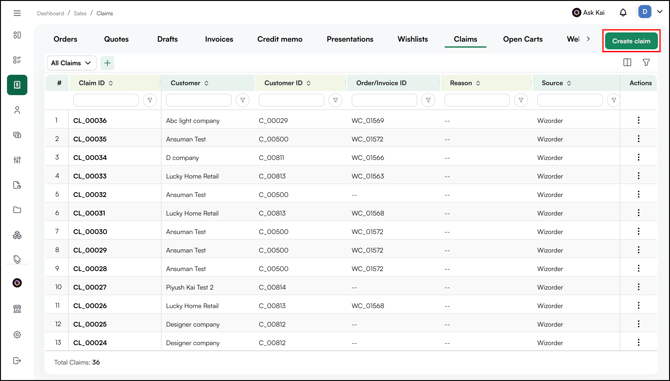Viewport: 670px width, 381px height.
Task: Expand the All Claims dropdown
Action: point(71,63)
